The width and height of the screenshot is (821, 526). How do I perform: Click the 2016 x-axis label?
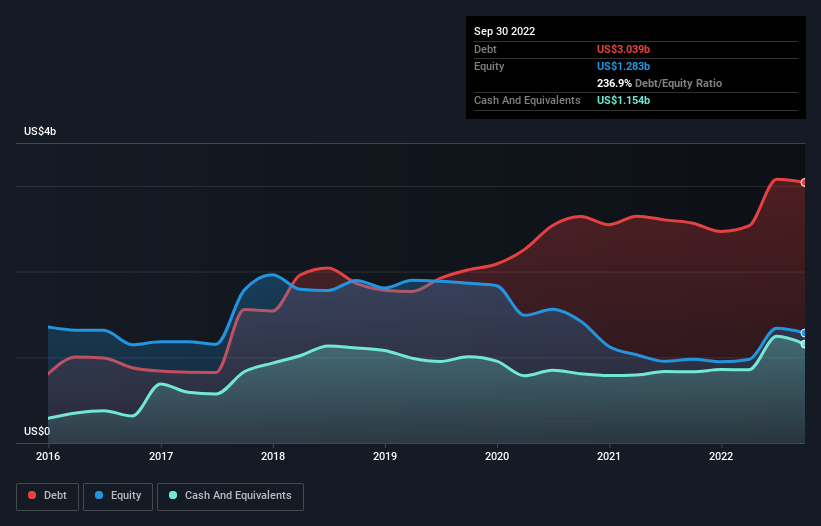pyautogui.click(x=48, y=456)
